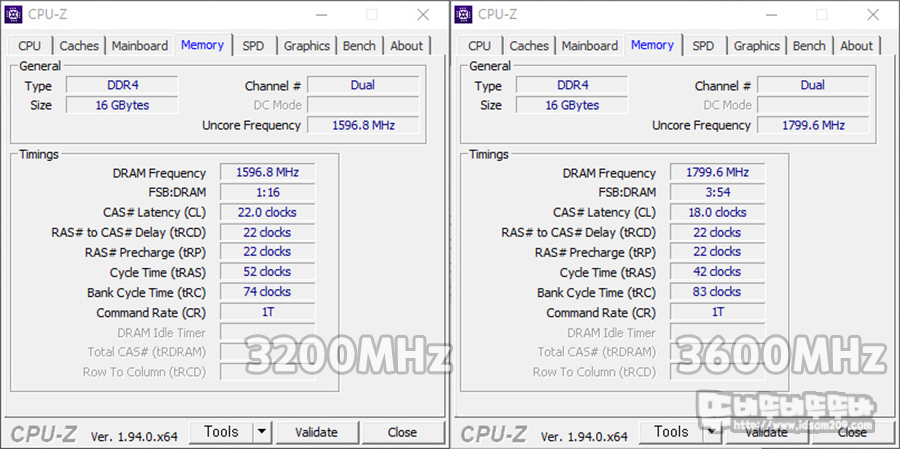900x449 pixels.
Task: Open the Bench tab in the left window
Action: coord(359,46)
